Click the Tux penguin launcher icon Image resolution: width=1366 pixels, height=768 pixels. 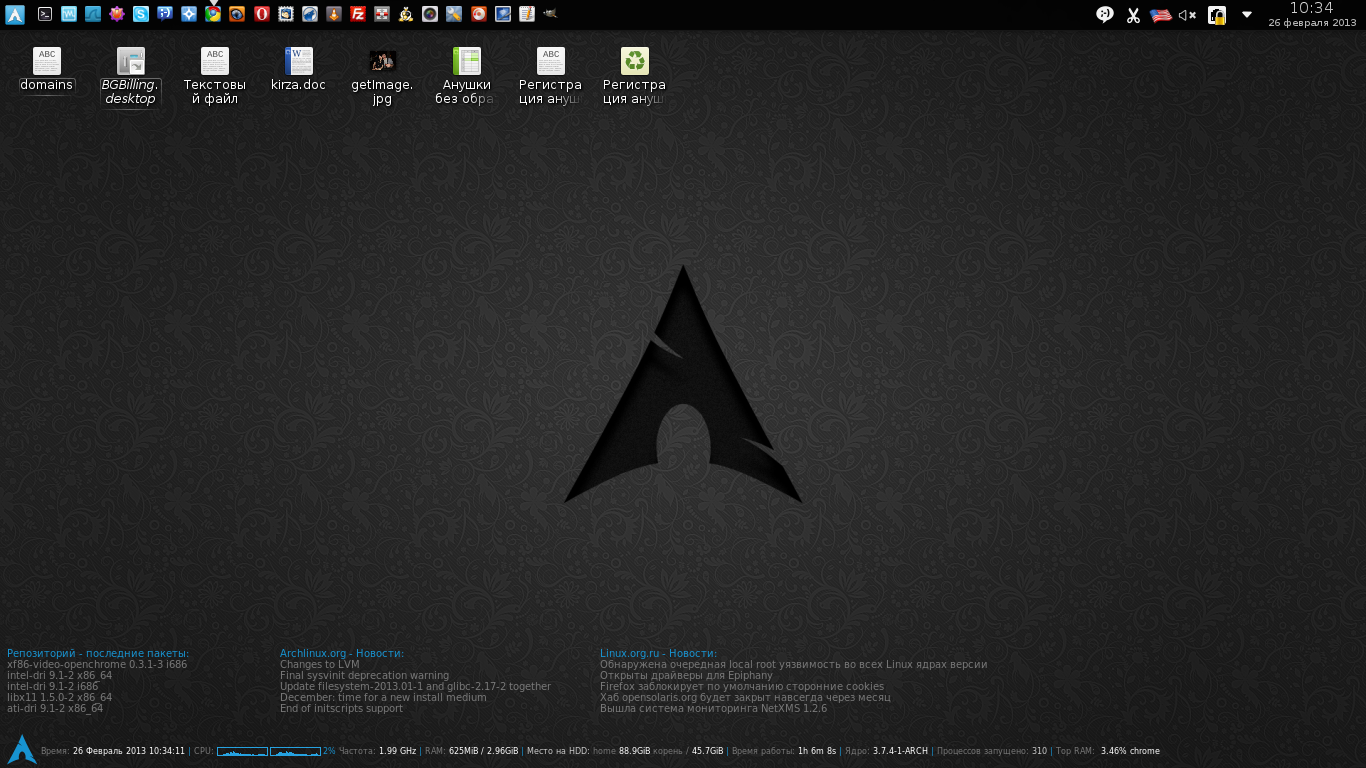click(406, 14)
